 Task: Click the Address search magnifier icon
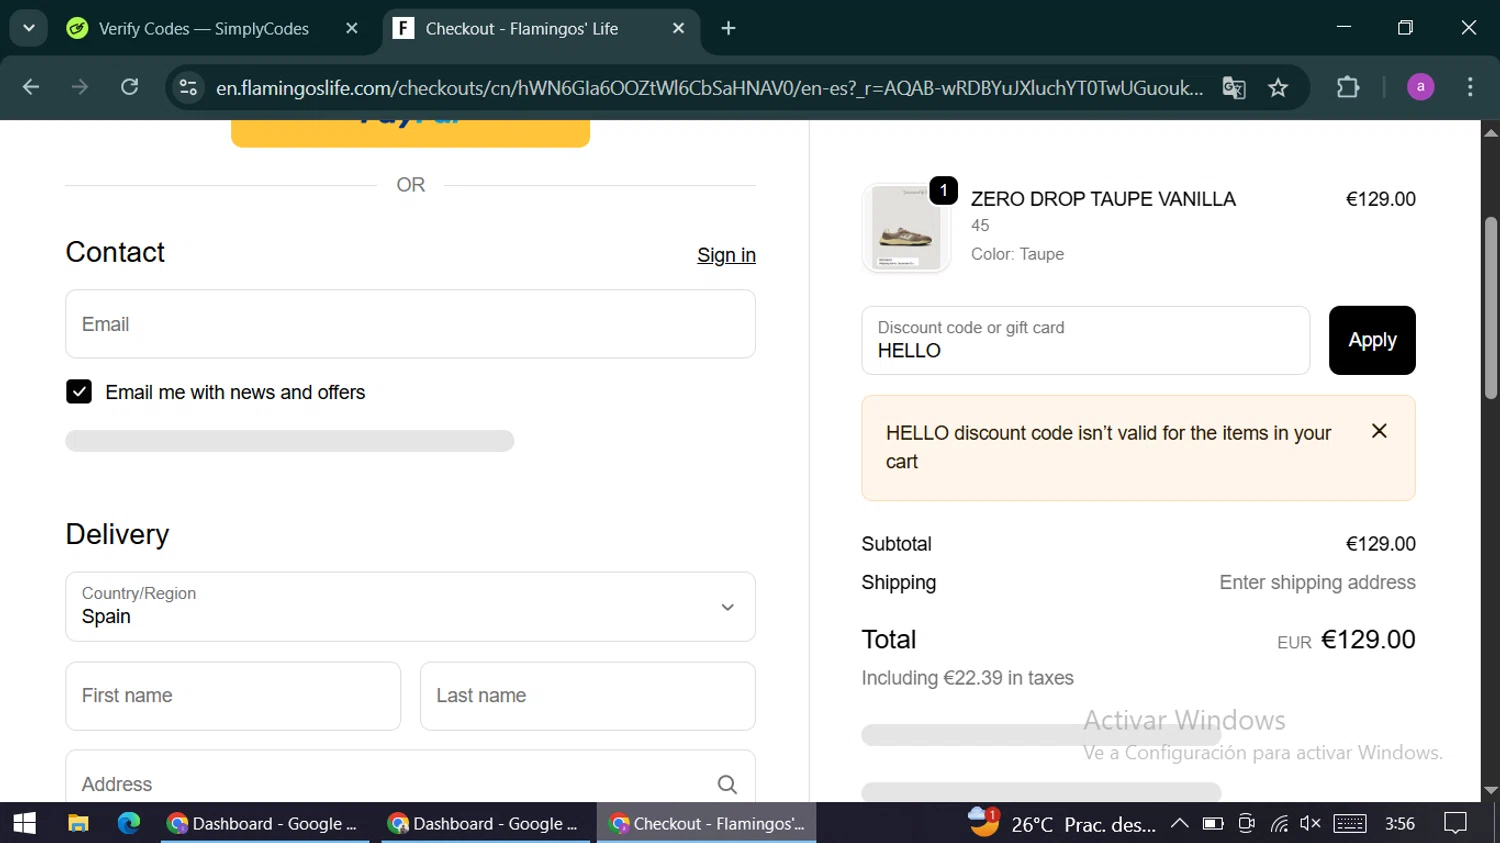(x=727, y=785)
